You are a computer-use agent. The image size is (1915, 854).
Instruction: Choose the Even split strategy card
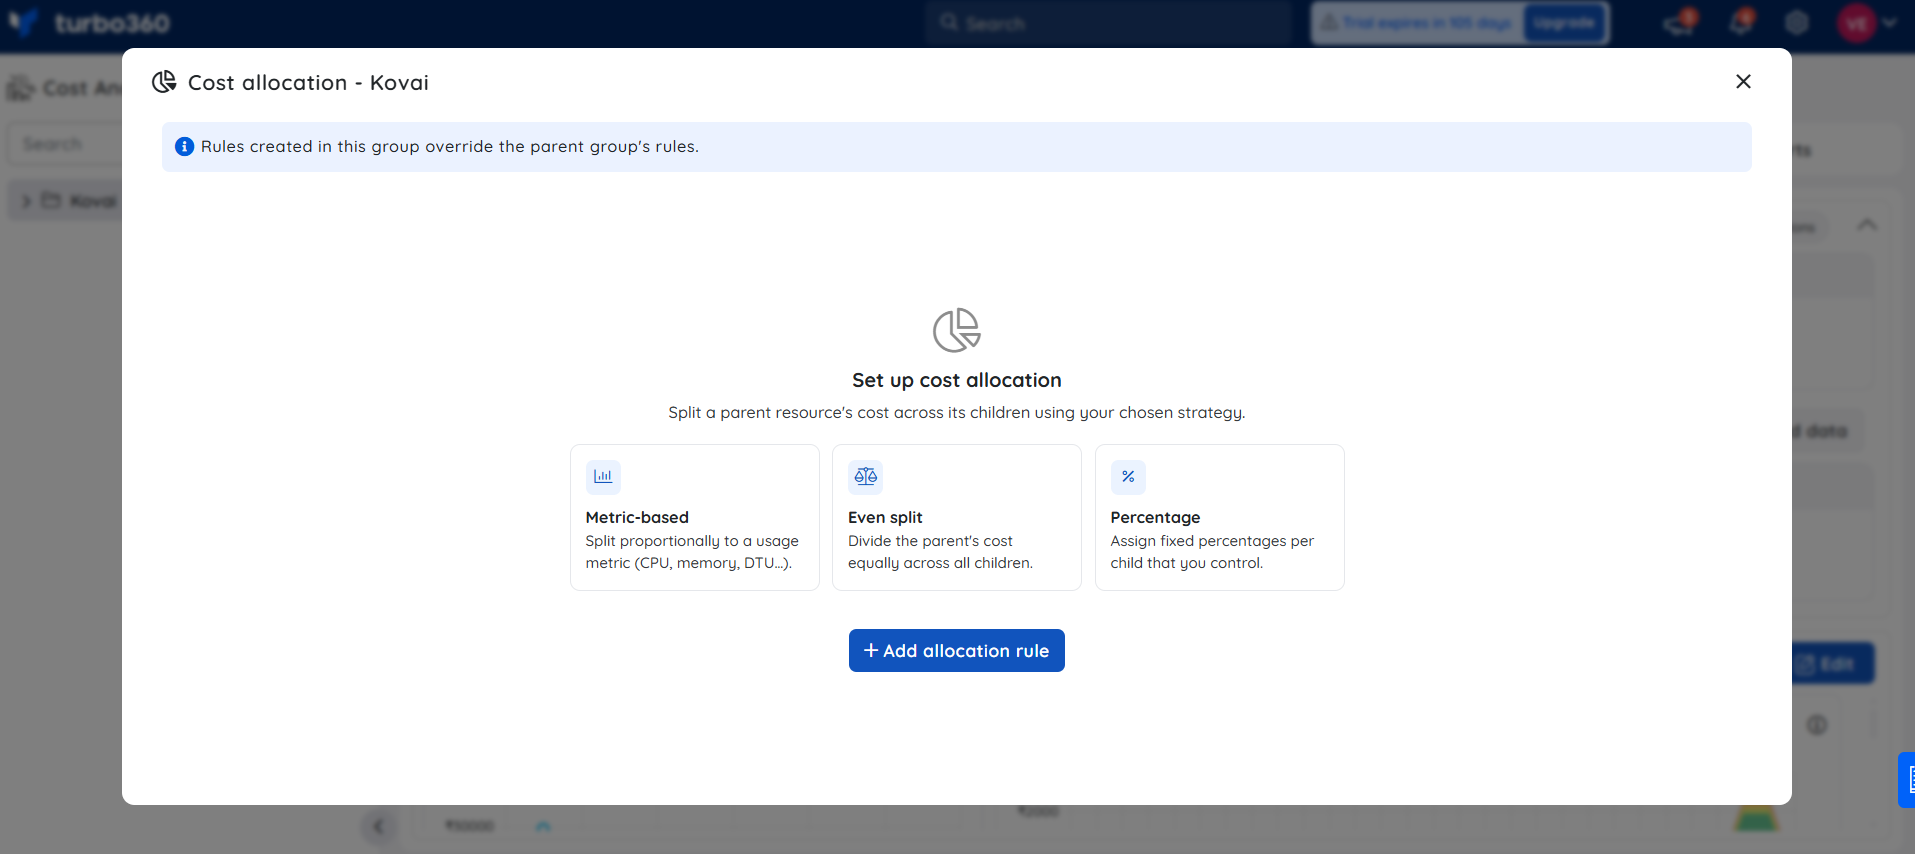tap(956, 517)
